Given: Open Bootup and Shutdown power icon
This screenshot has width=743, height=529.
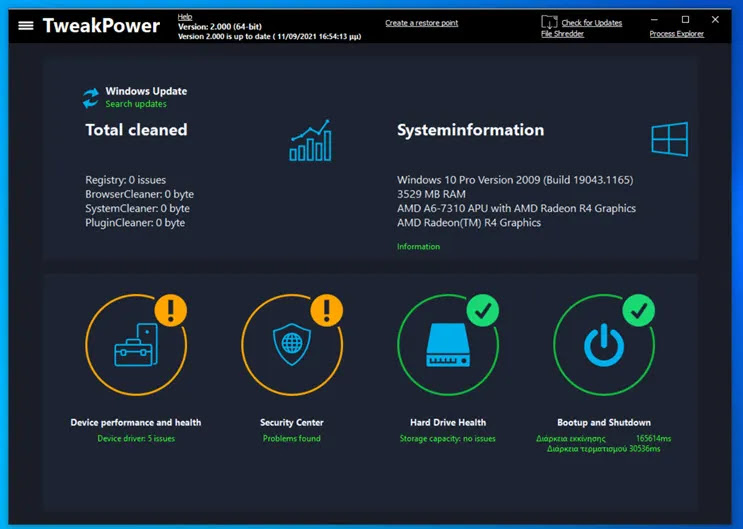Looking at the screenshot, I should pos(604,345).
